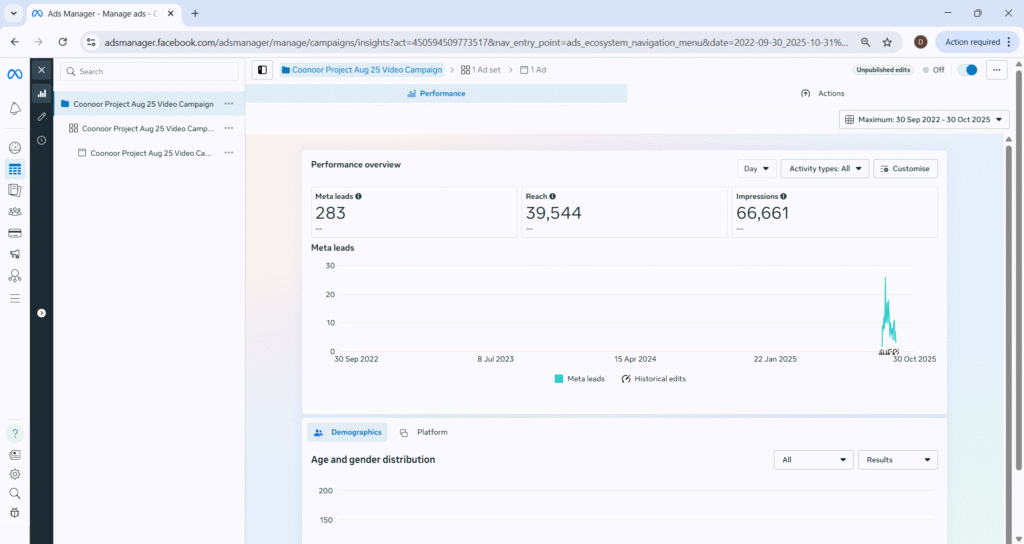Toggle the side panel layout button
Screen dimensions: 1024x544
pyautogui.click(x=262, y=70)
